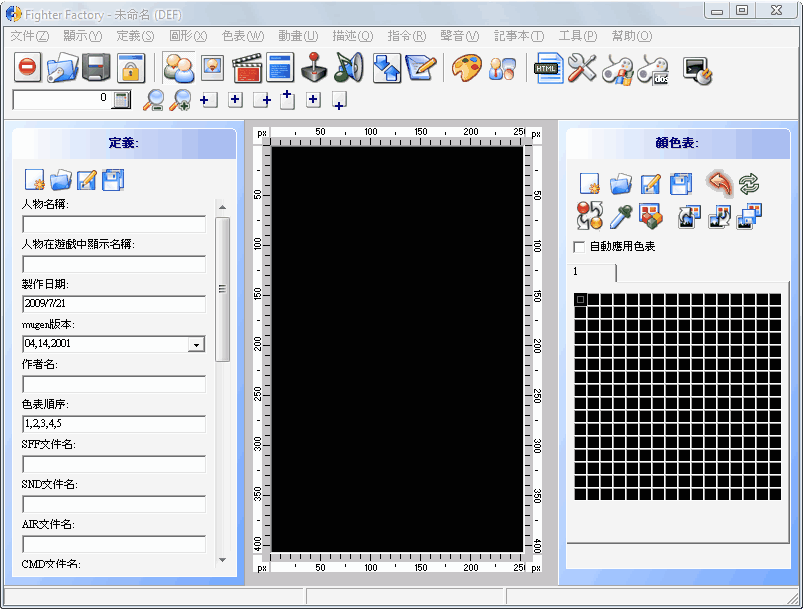Click the numeric value field showing 0
This screenshot has width=803, height=609.
[x=60, y=99]
